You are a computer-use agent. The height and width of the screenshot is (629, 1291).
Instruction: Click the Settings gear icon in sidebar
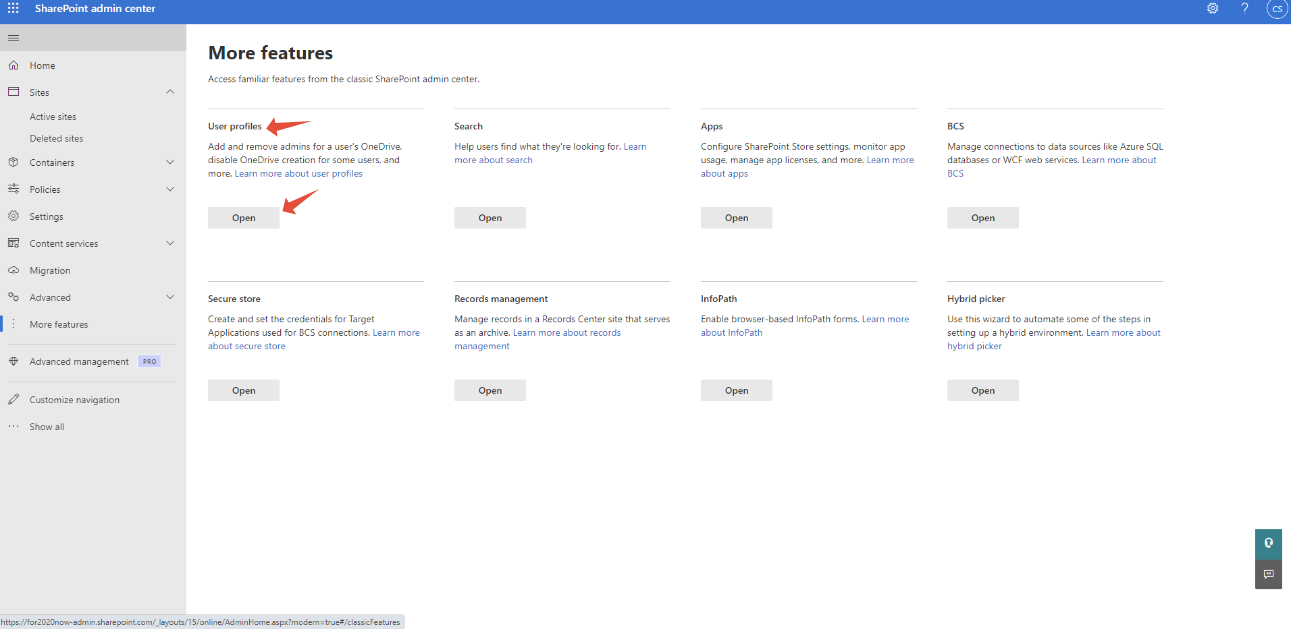[x=13, y=216]
